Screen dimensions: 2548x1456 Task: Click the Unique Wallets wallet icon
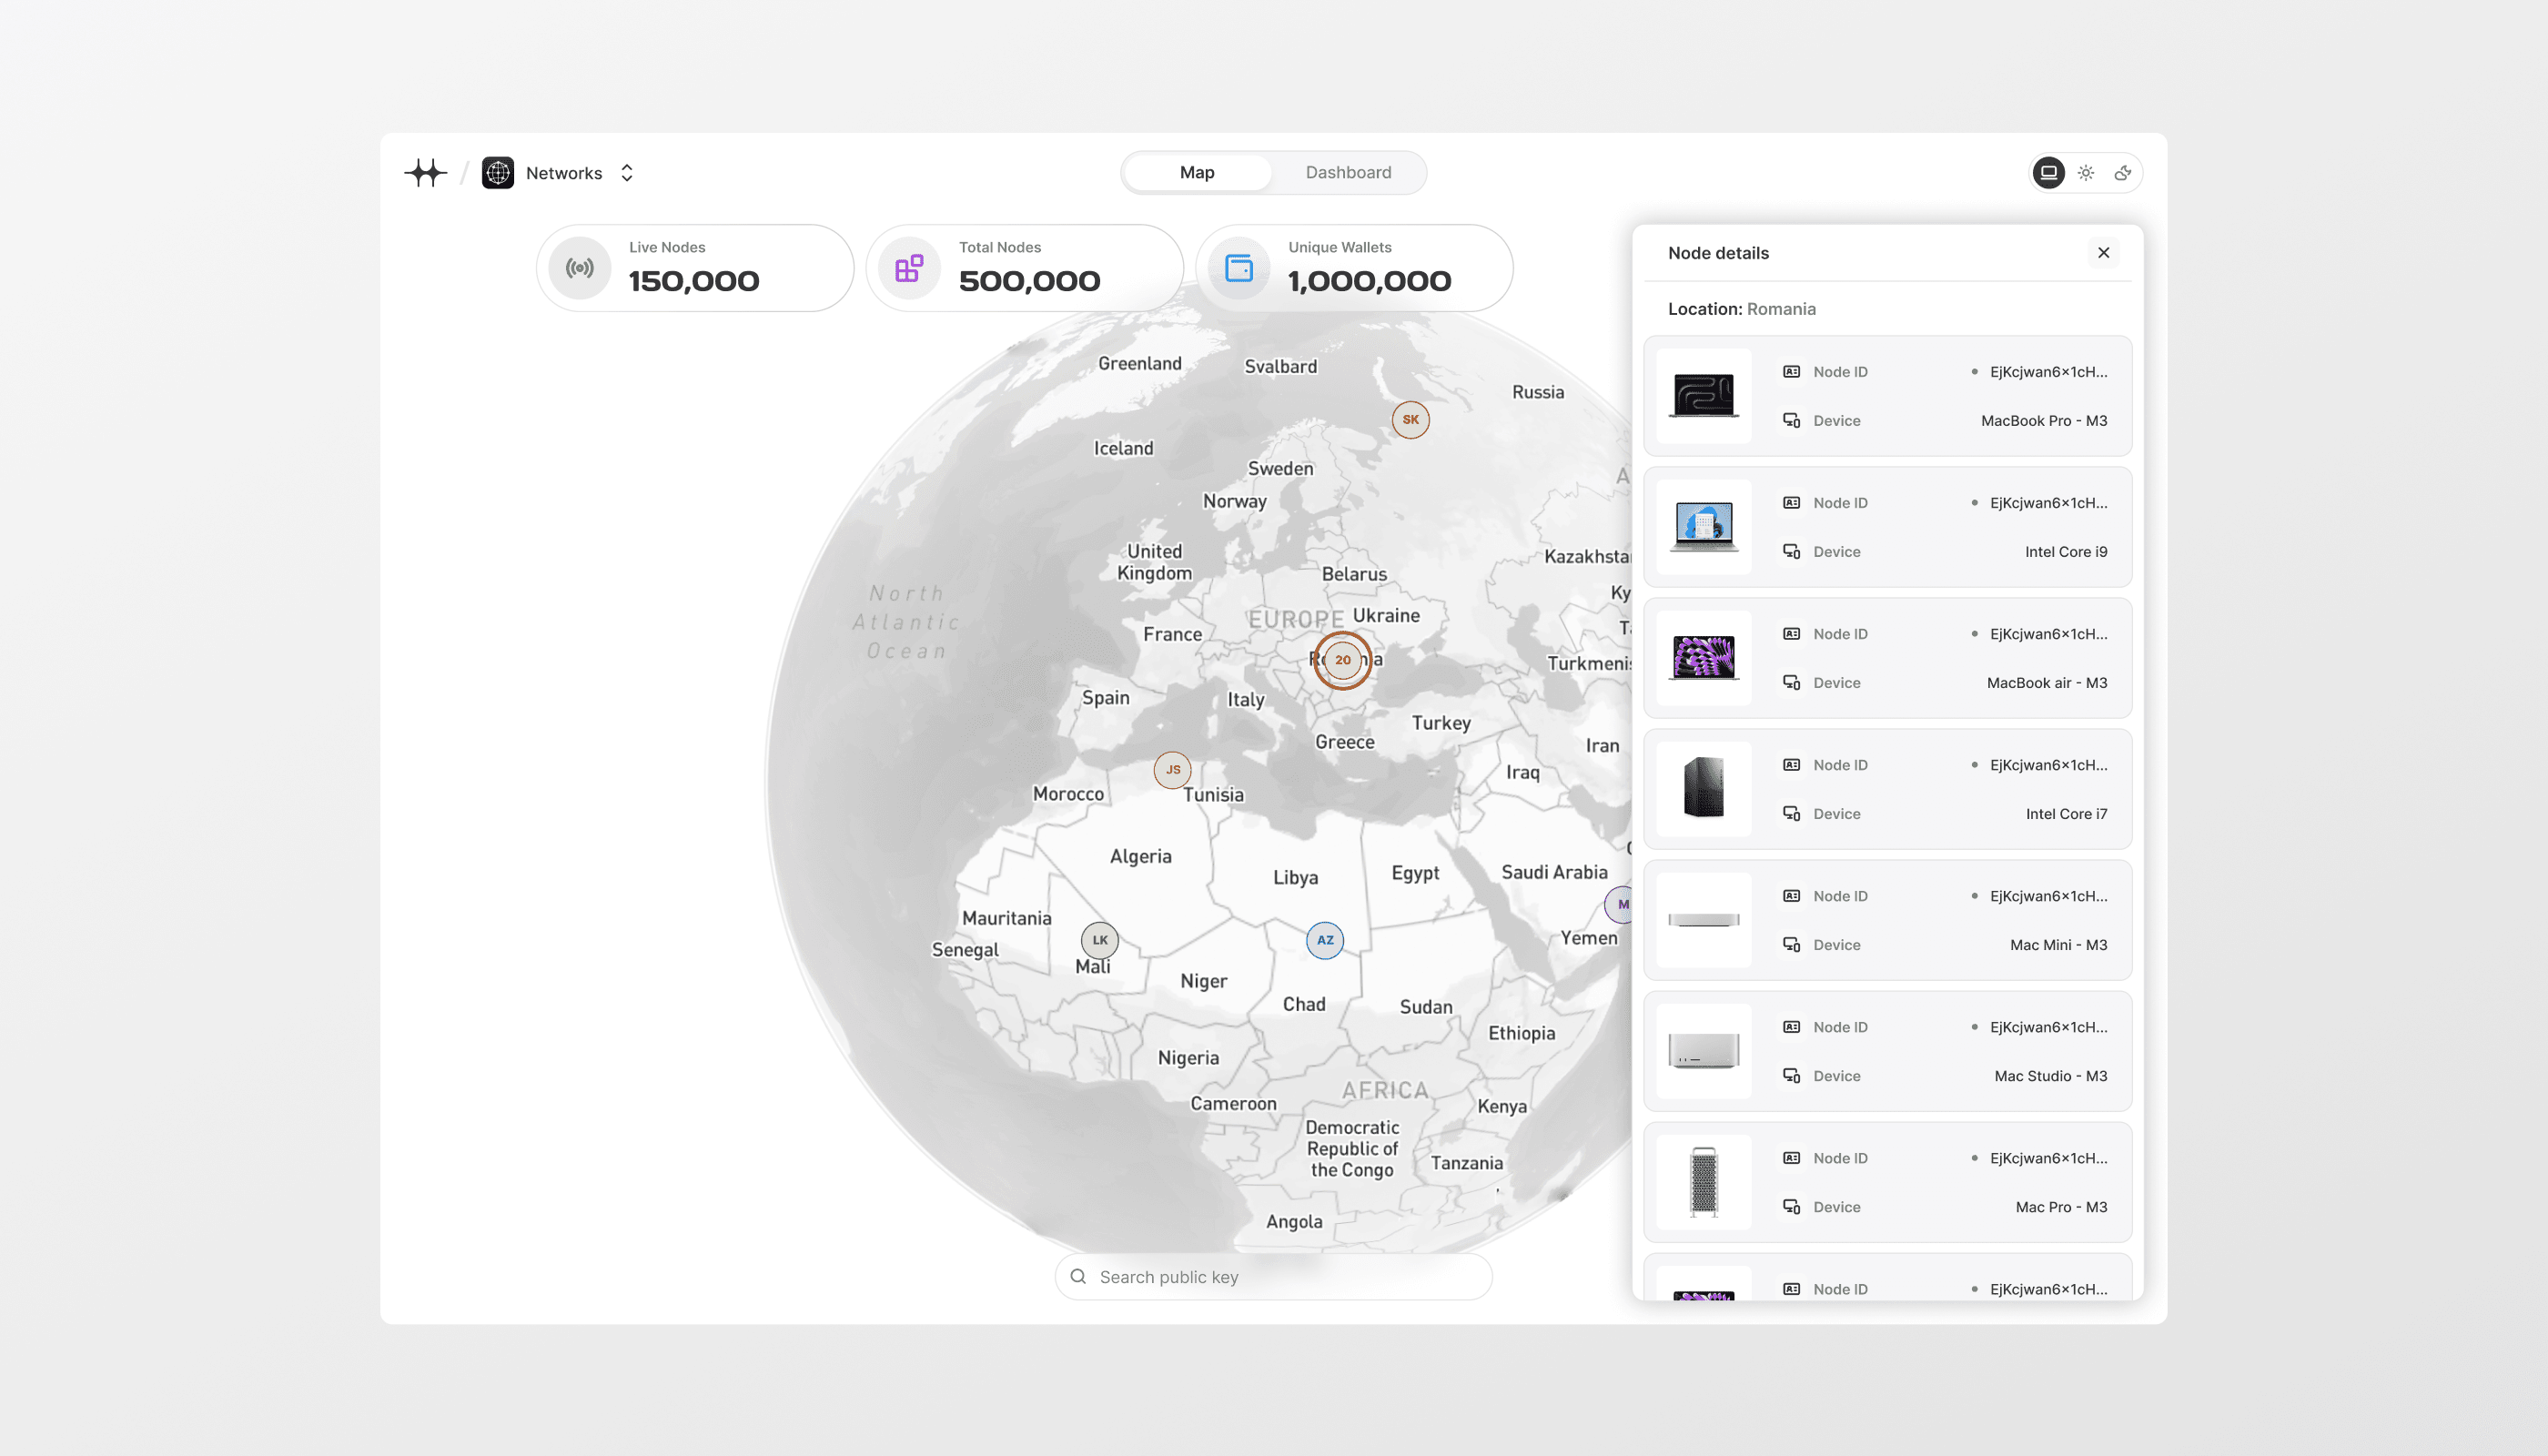pos(1239,268)
